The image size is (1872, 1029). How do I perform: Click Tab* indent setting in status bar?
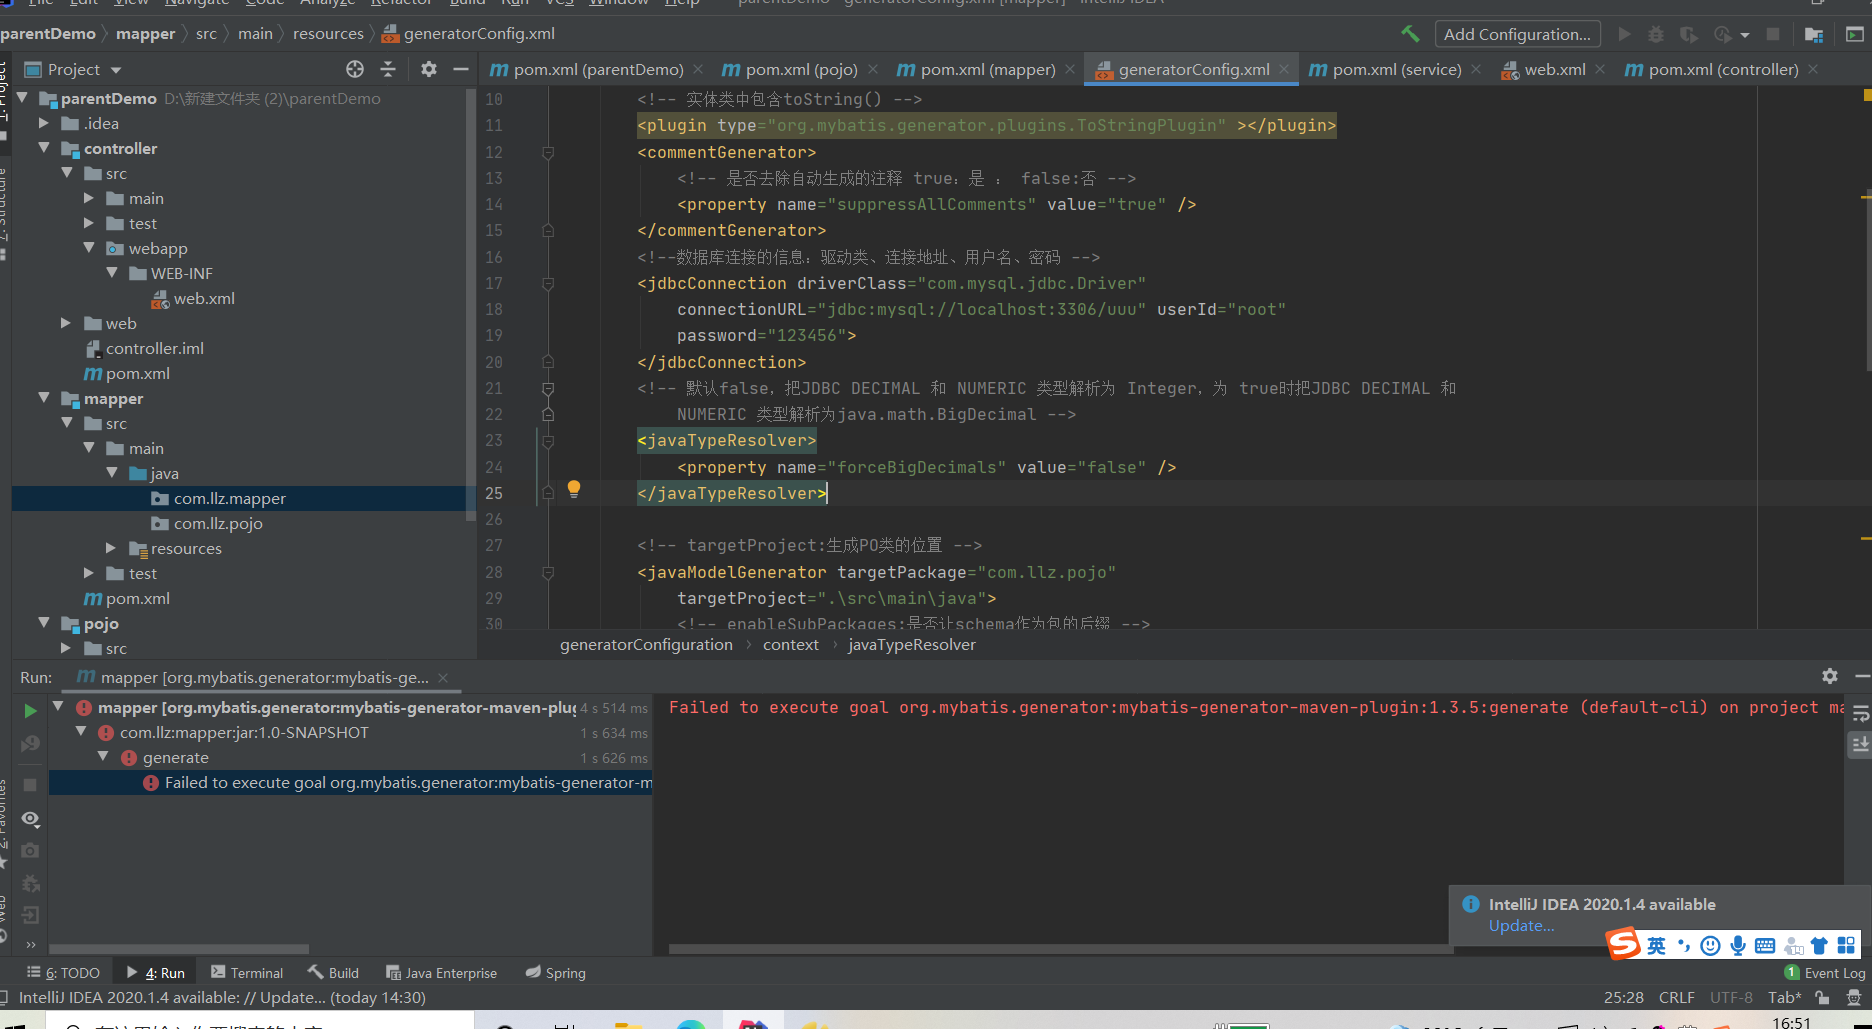pyautogui.click(x=1784, y=997)
